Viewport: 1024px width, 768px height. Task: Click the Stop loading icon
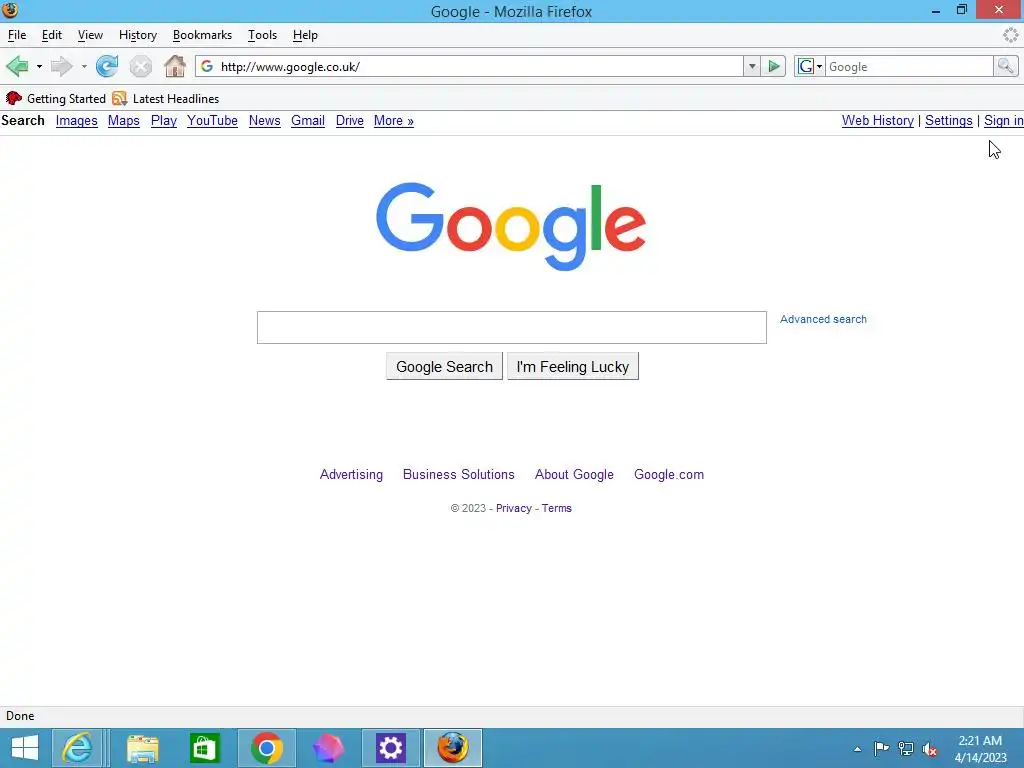140,66
